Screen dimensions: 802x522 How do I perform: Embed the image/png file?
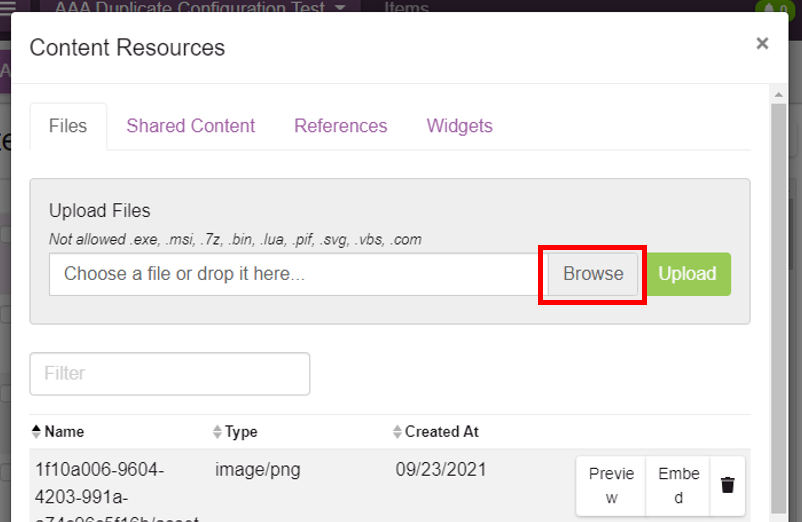coord(678,485)
